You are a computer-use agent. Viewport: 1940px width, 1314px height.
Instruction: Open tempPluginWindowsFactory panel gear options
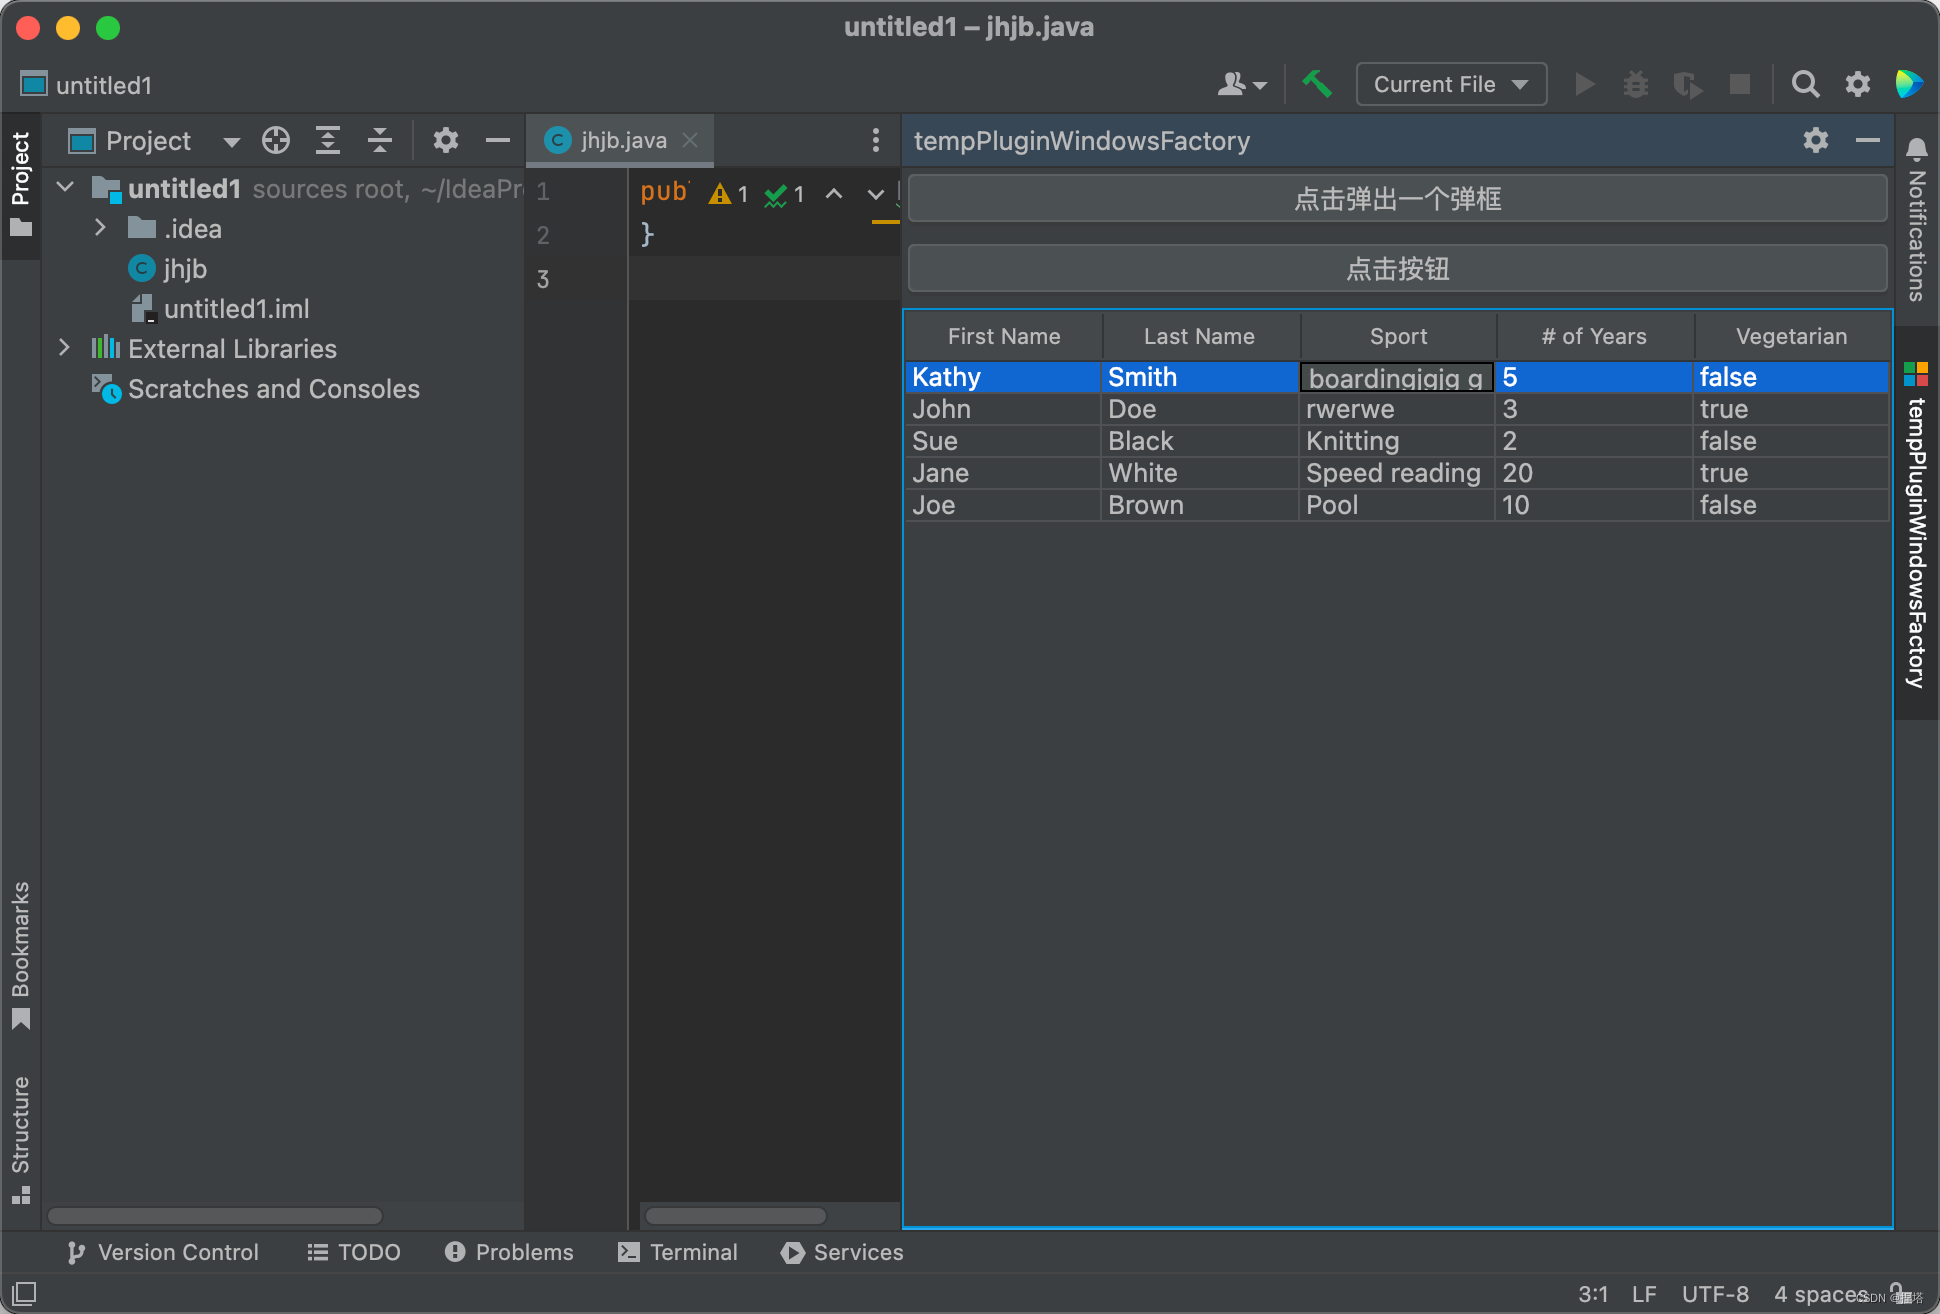coord(1816,140)
